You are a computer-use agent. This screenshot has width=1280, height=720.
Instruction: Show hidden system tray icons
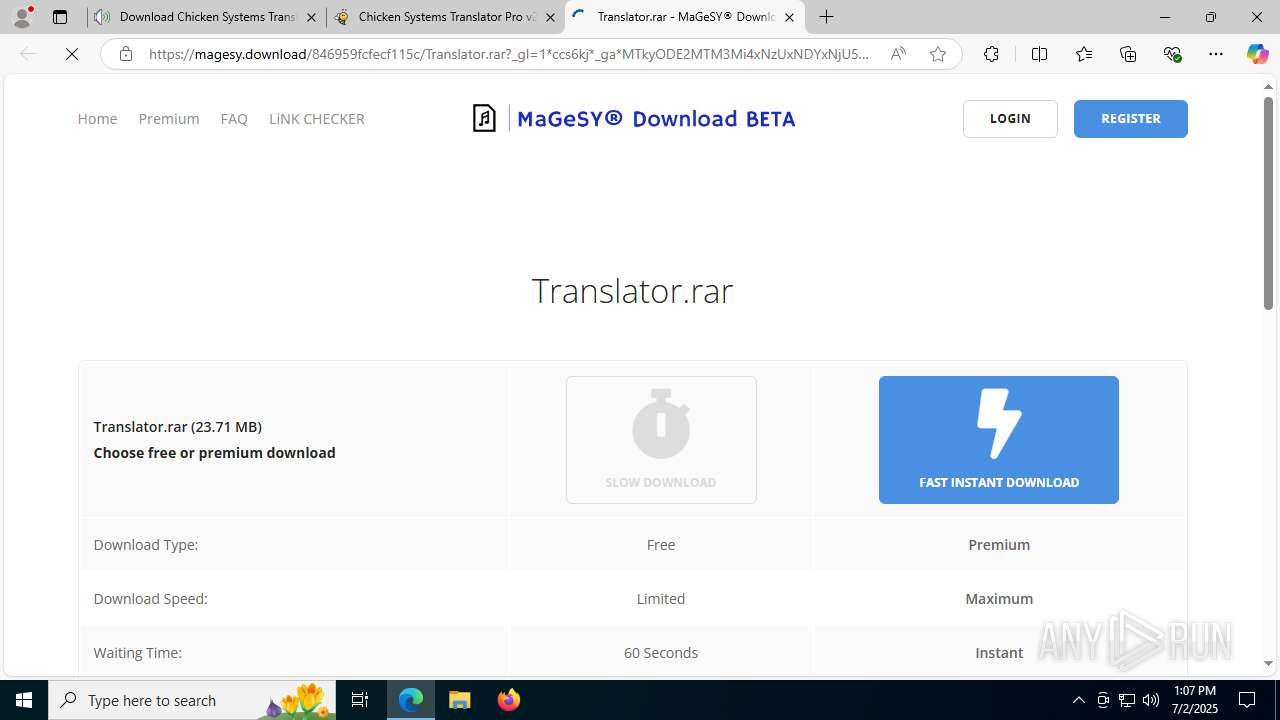1078,700
